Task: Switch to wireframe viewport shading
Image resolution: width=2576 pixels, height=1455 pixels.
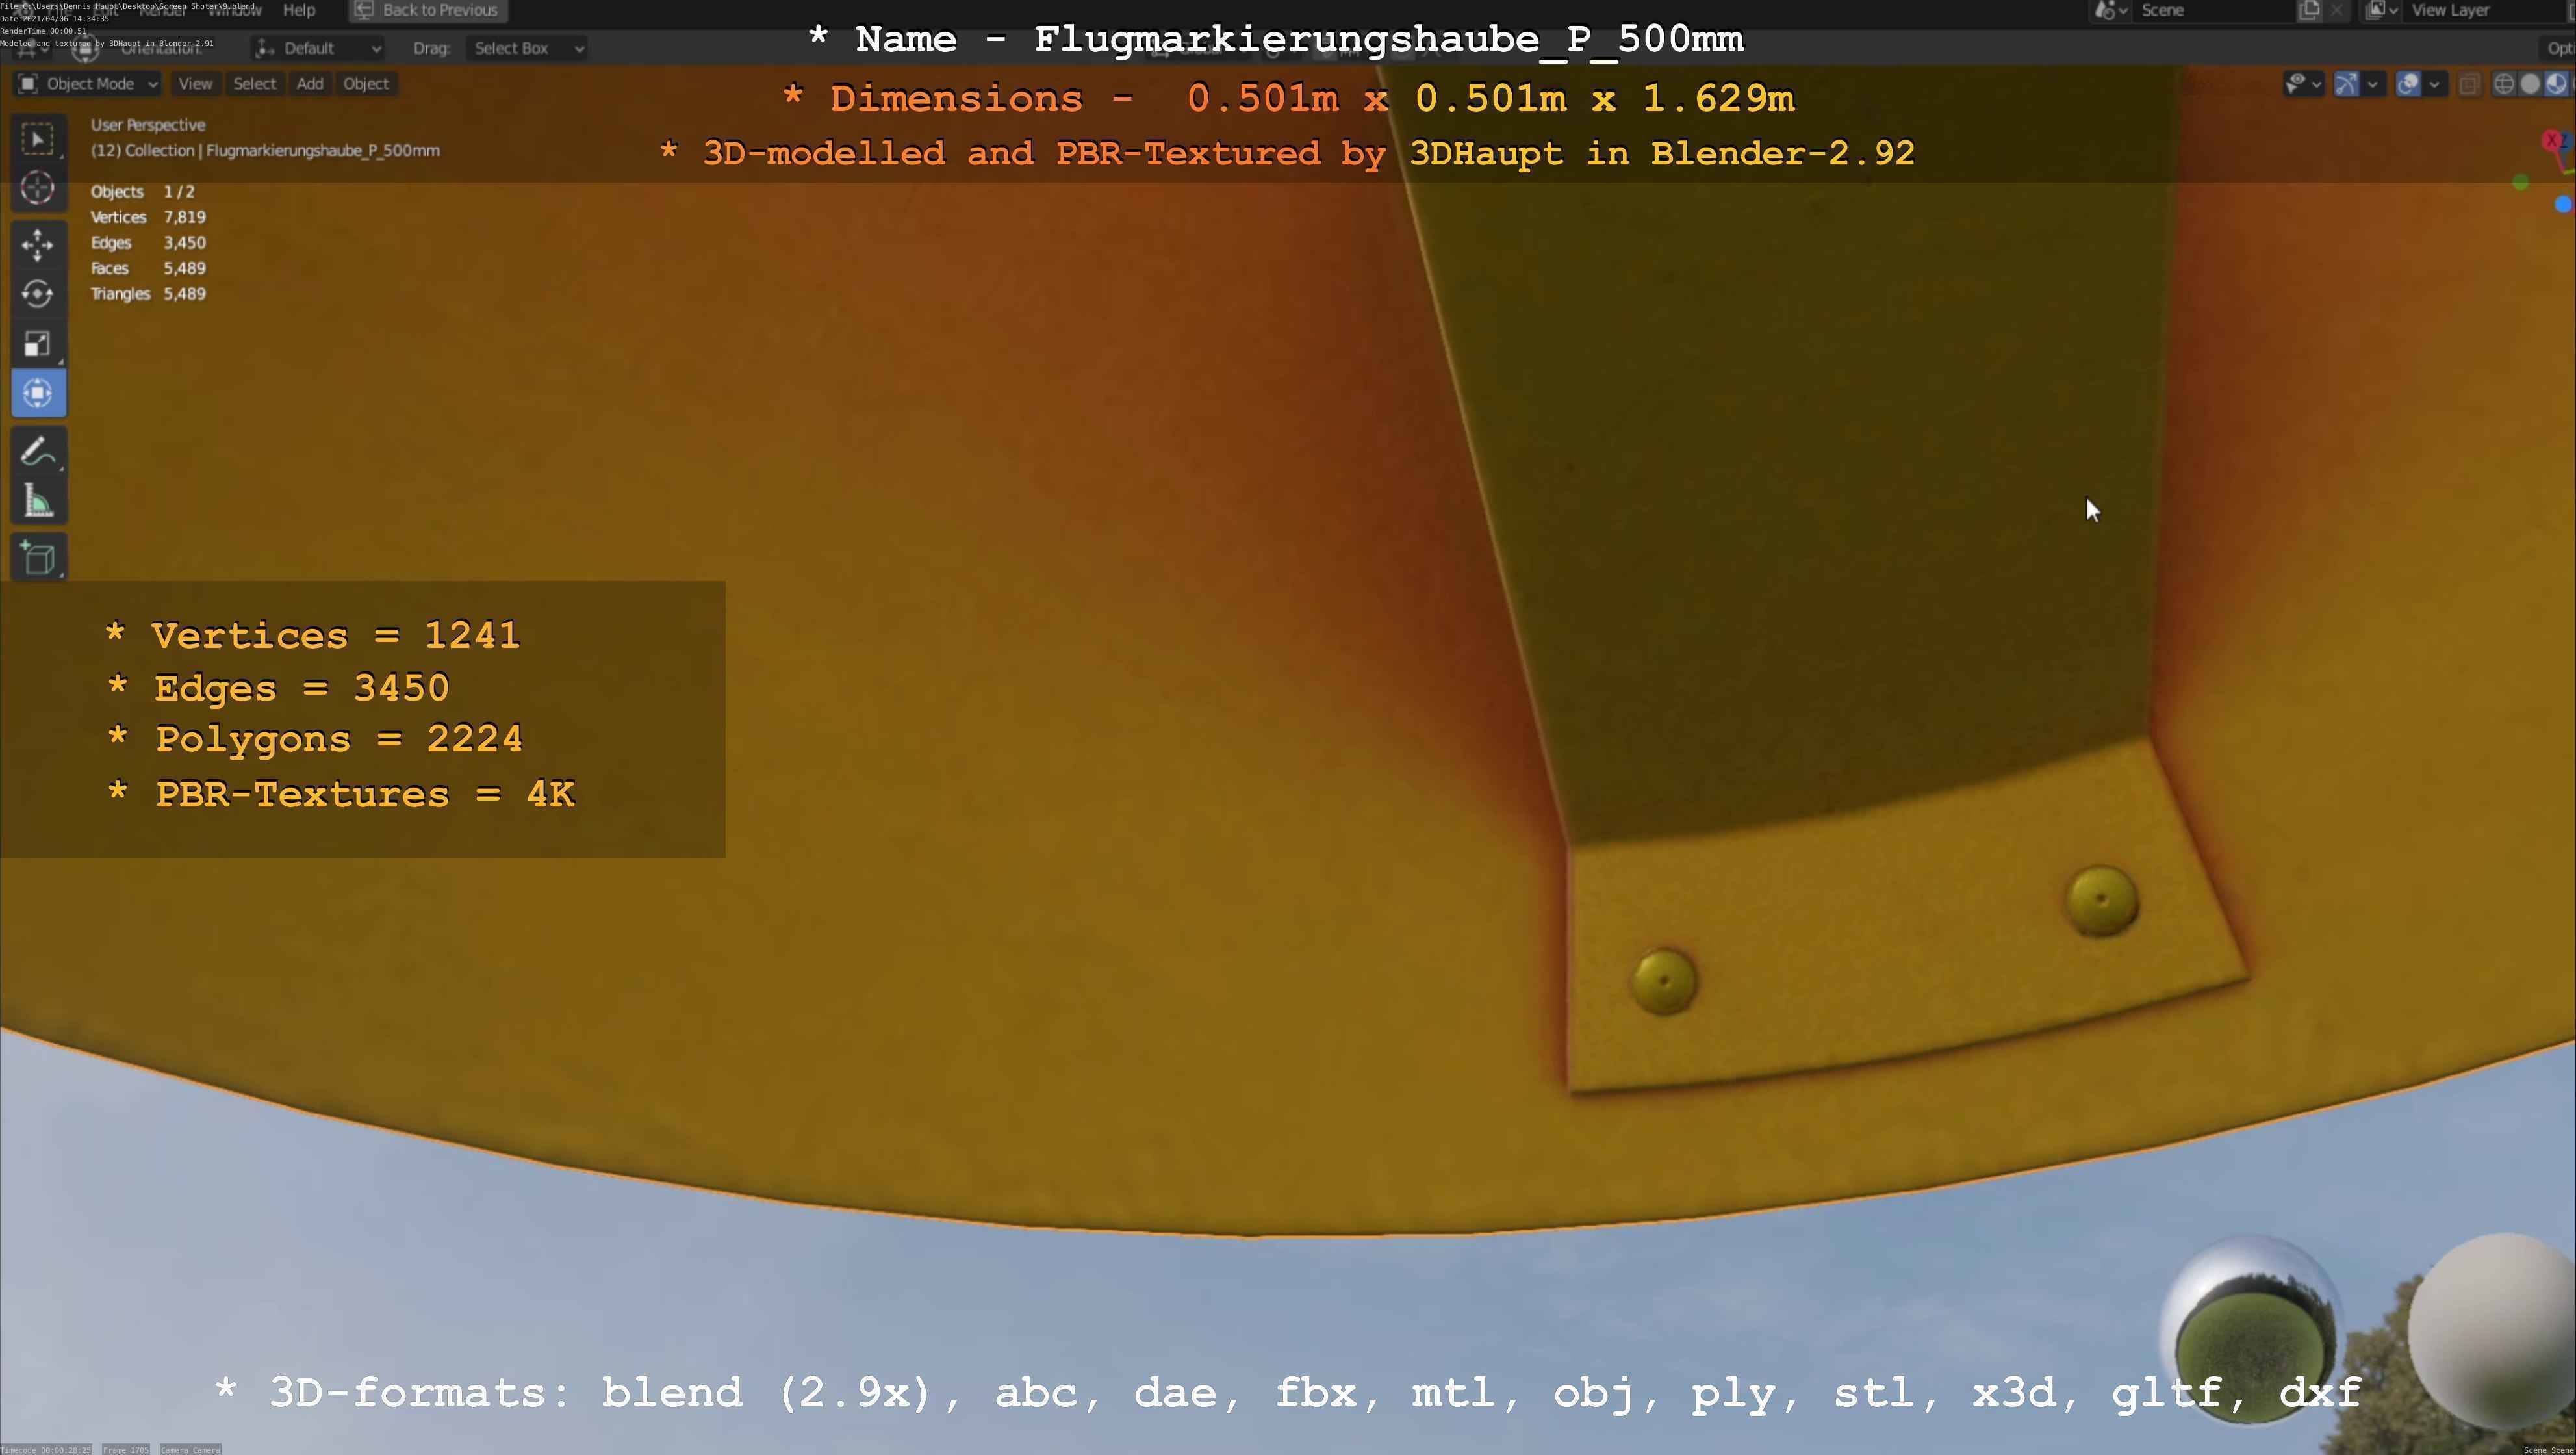Action: (2504, 84)
